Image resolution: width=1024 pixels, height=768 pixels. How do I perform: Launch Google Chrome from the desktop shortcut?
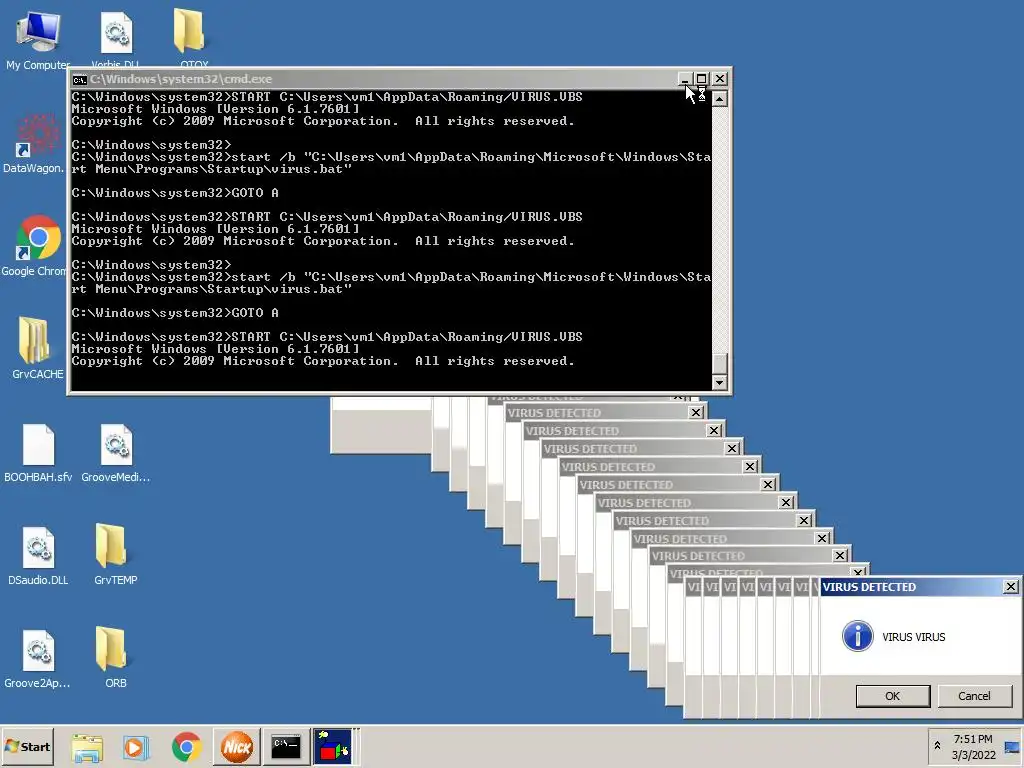pos(37,246)
